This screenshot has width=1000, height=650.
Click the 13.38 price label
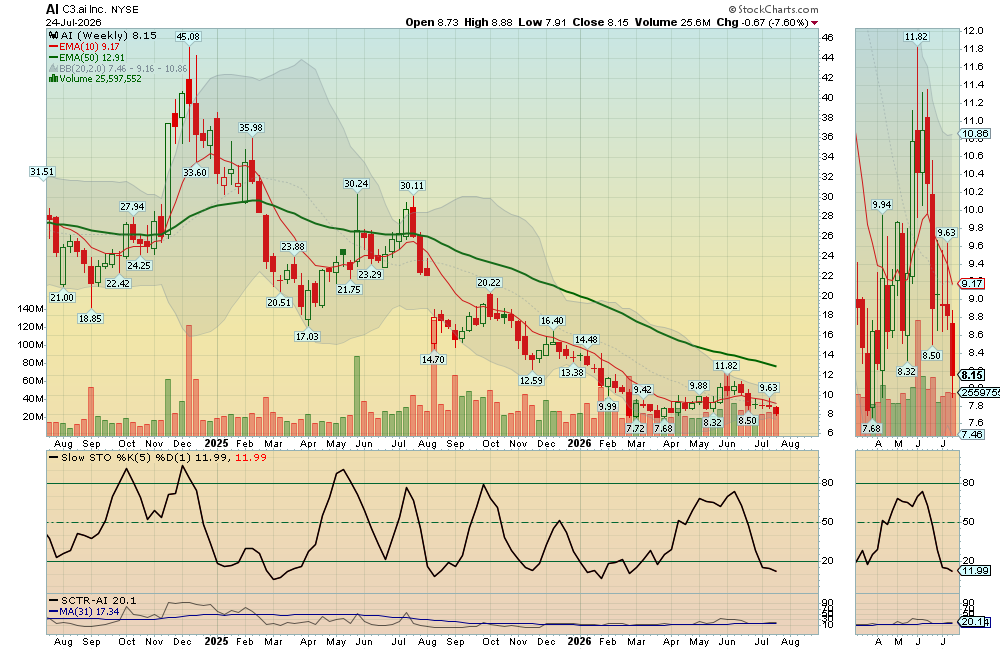(572, 373)
